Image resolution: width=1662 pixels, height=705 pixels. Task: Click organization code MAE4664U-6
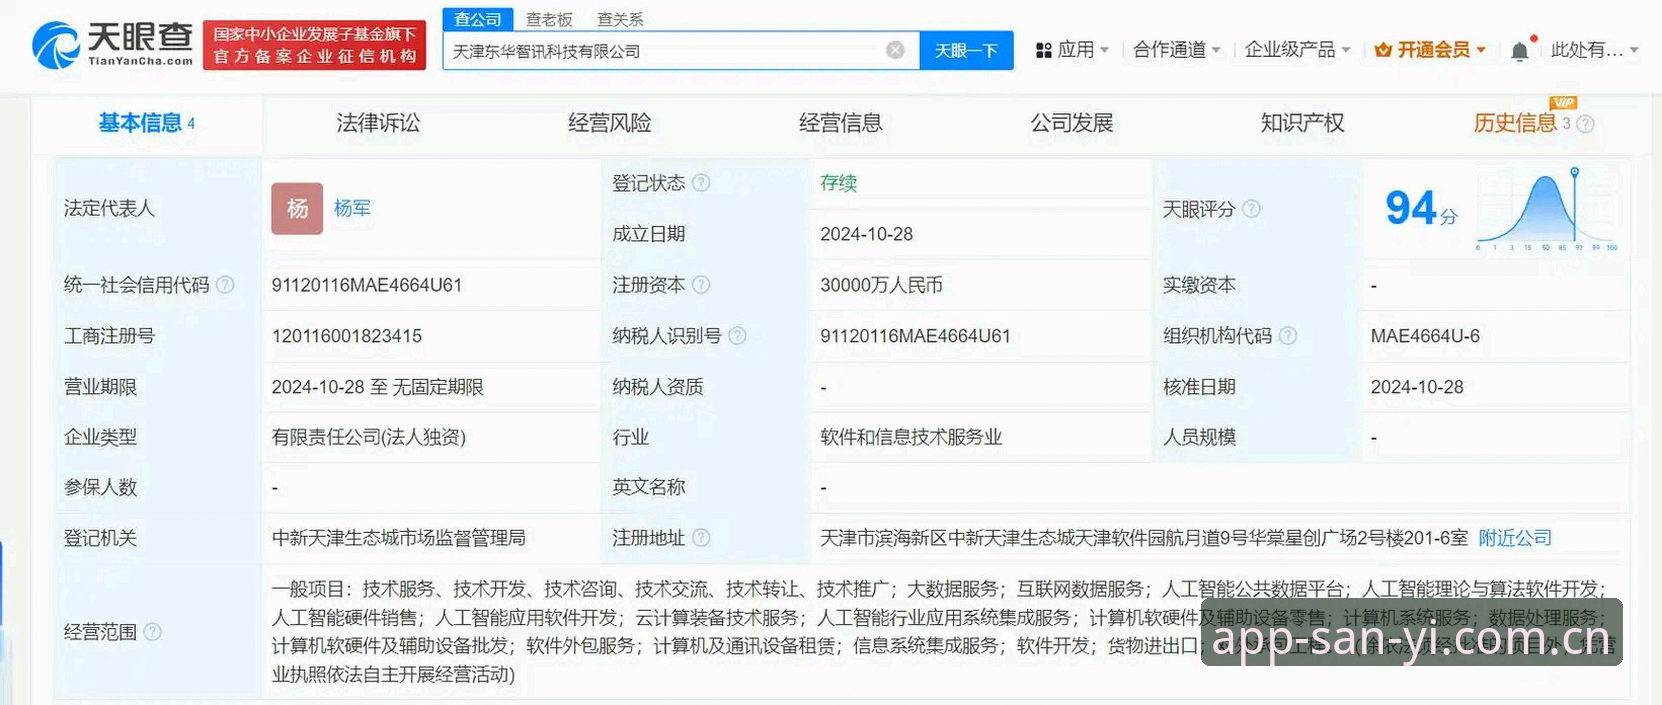click(1425, 336)
